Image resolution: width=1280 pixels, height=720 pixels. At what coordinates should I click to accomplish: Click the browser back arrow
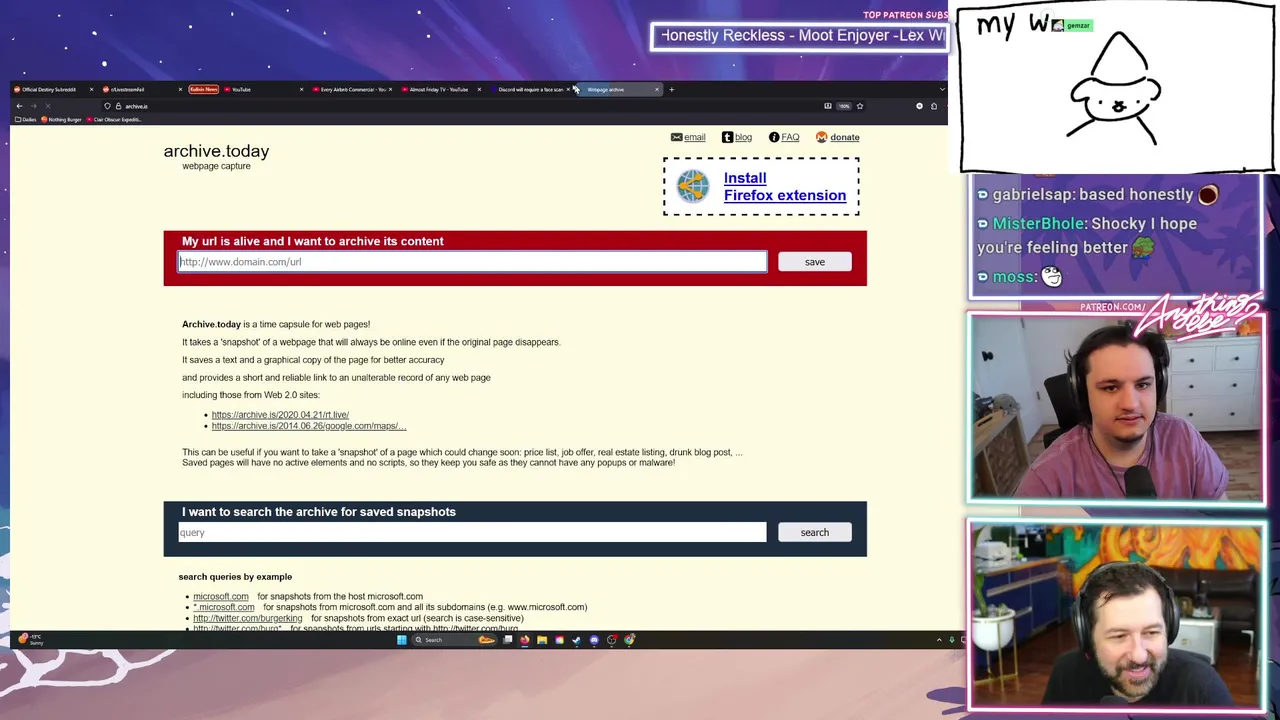coord(19,106)
